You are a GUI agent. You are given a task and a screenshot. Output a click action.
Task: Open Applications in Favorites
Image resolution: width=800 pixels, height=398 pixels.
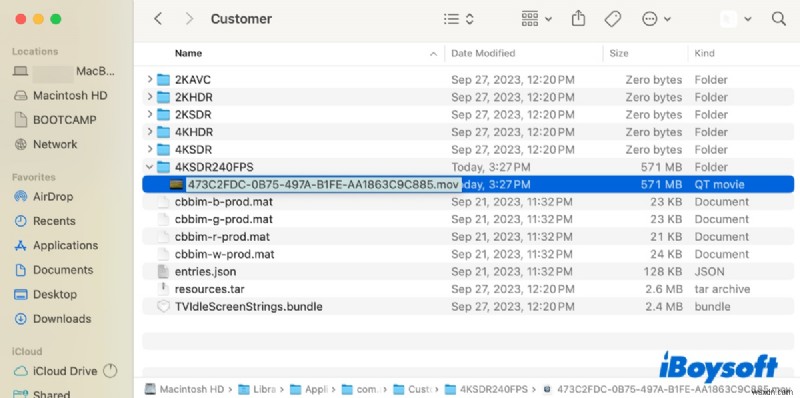[65, 245]
